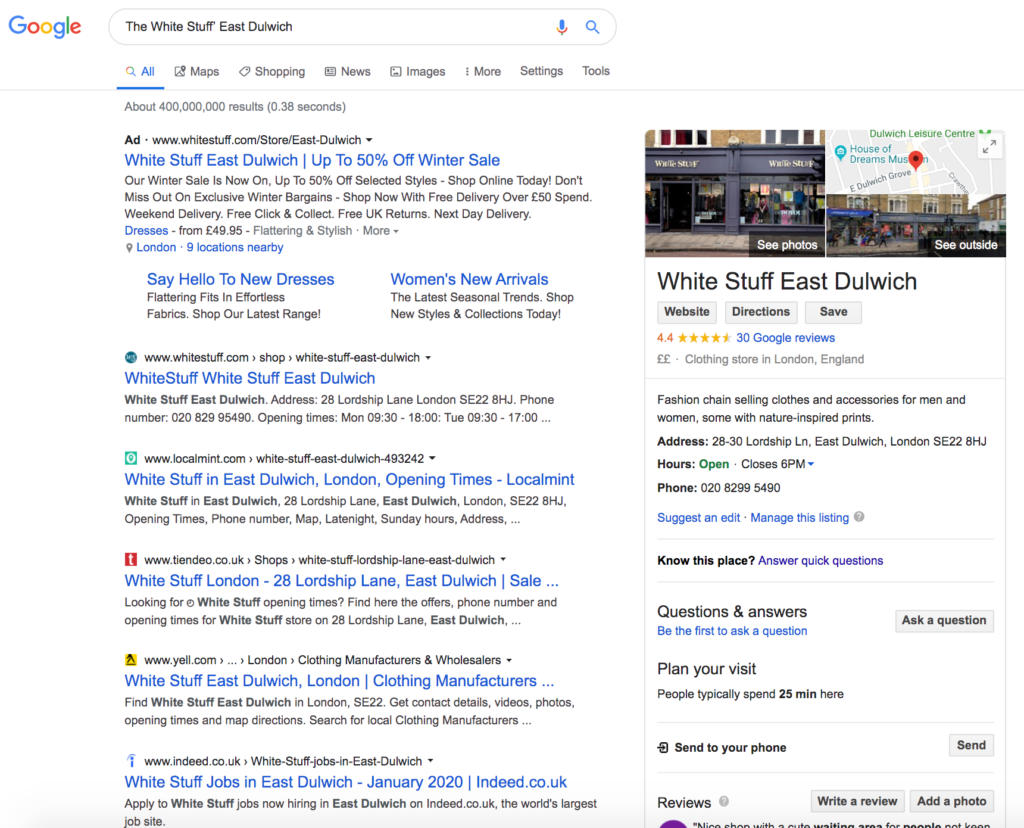This screenshot has width=1024, height=828.
Task: Click Write a review button
Action: tap(857, 801)
